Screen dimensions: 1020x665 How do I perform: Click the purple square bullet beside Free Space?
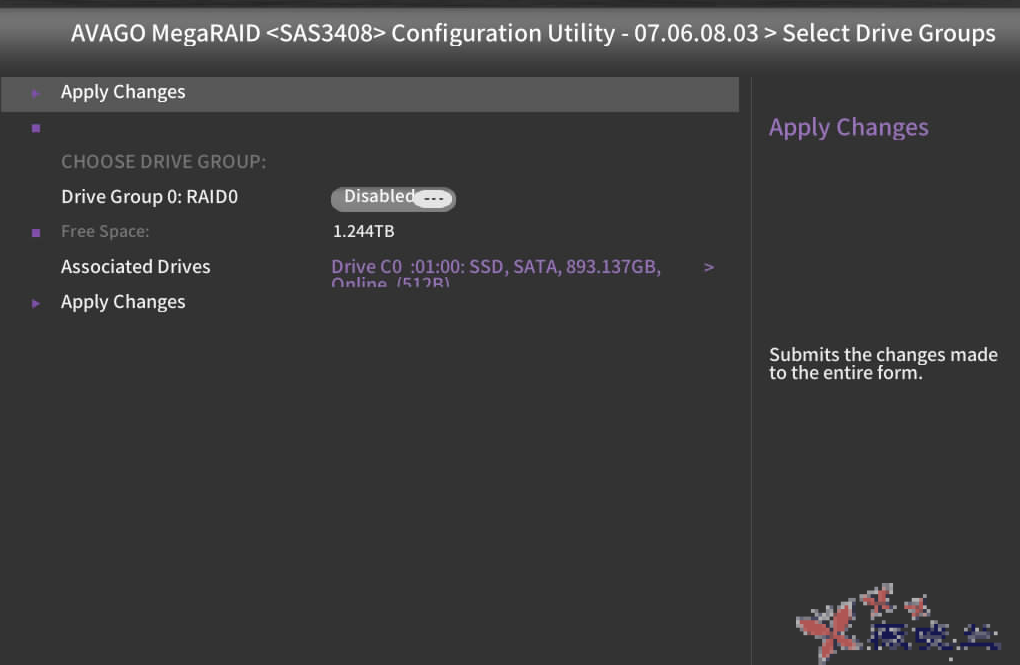[x=36, y=233]
